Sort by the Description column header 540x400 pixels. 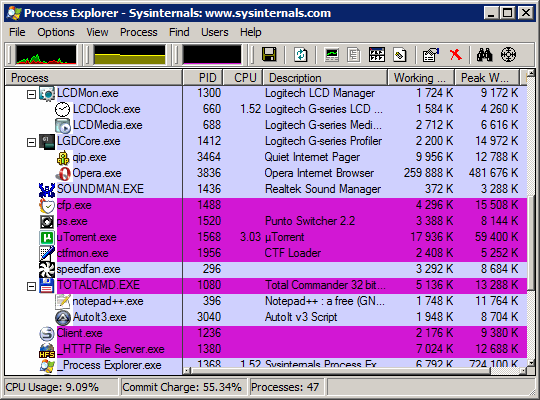[x=325, y=78]
